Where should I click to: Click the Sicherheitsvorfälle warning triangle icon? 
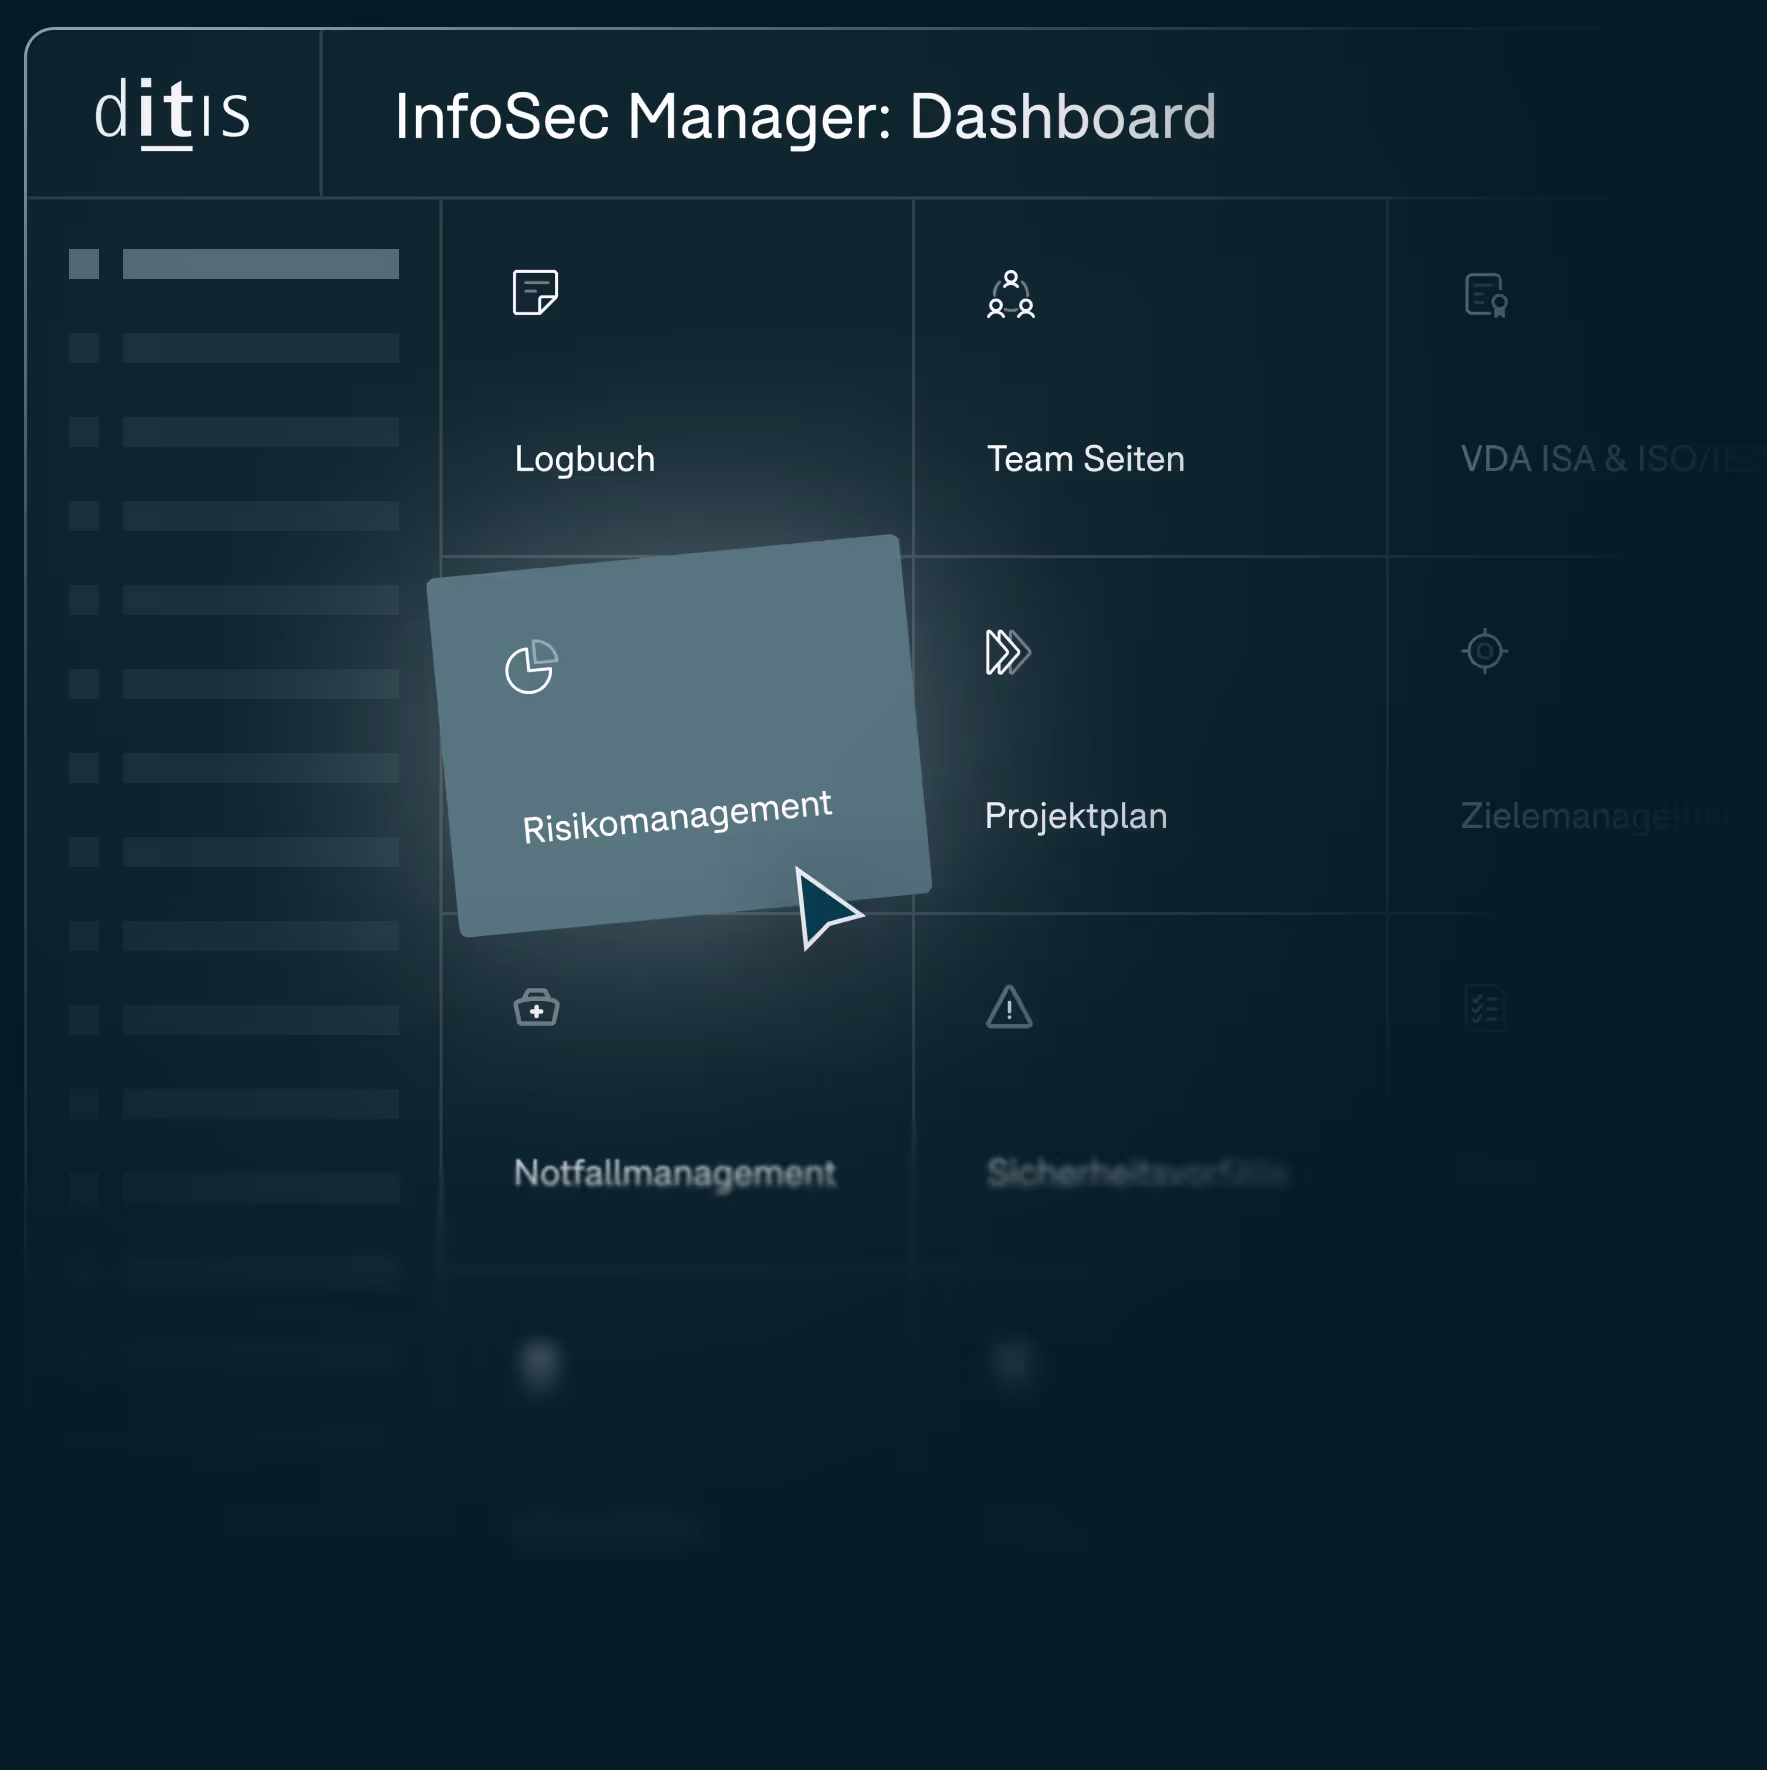1009,1007
